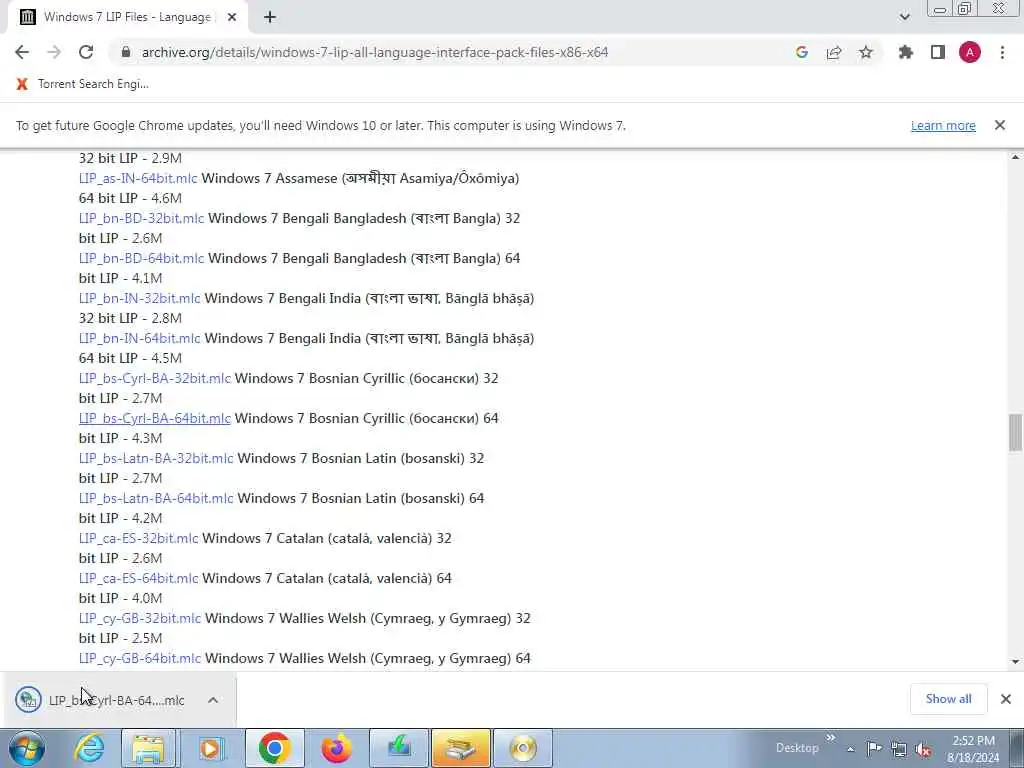Show hidden tray icons arrow
The width and height of the screenshot is (1024, 768).
pos(850,749)
